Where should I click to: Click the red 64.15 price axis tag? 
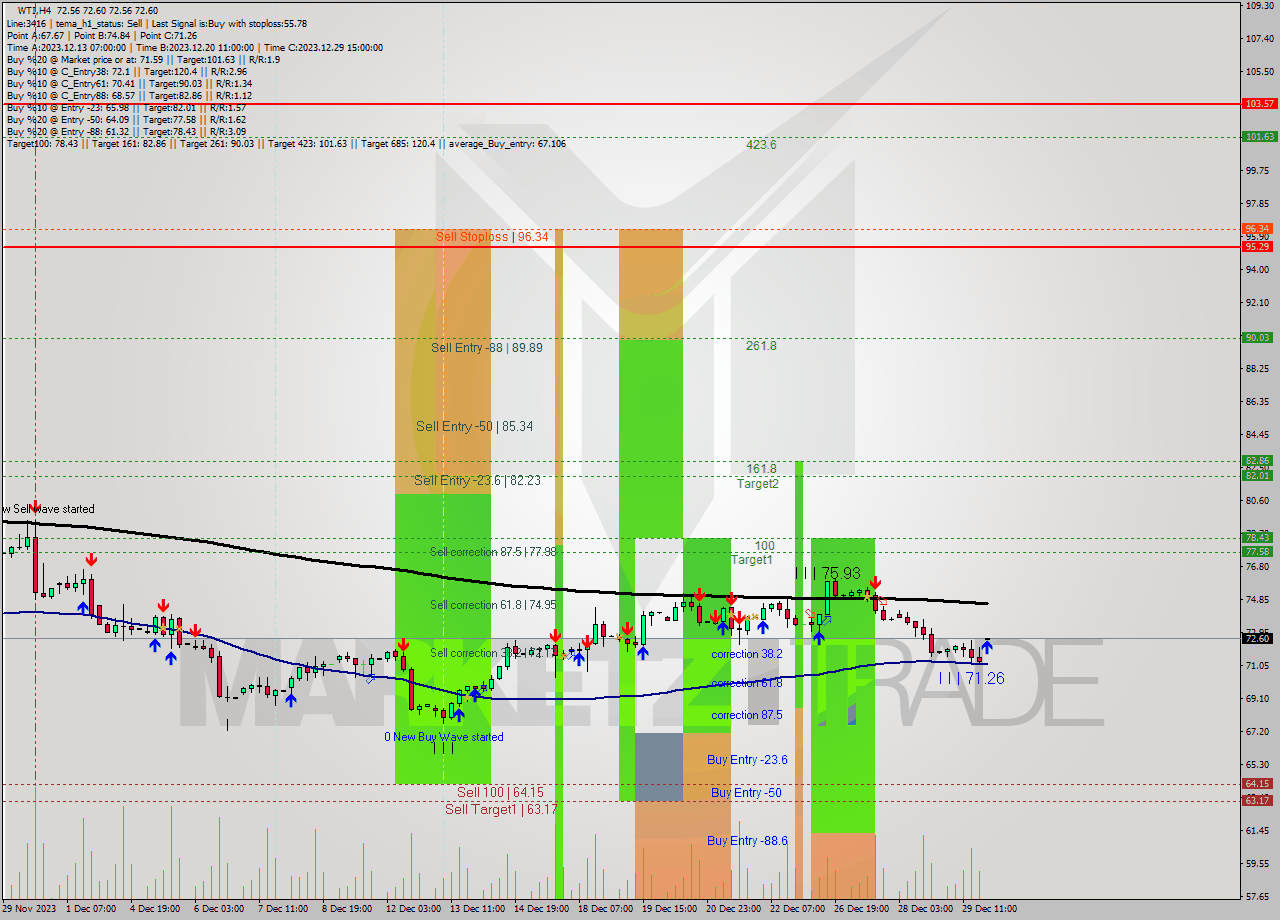[x=1259, y=784]
